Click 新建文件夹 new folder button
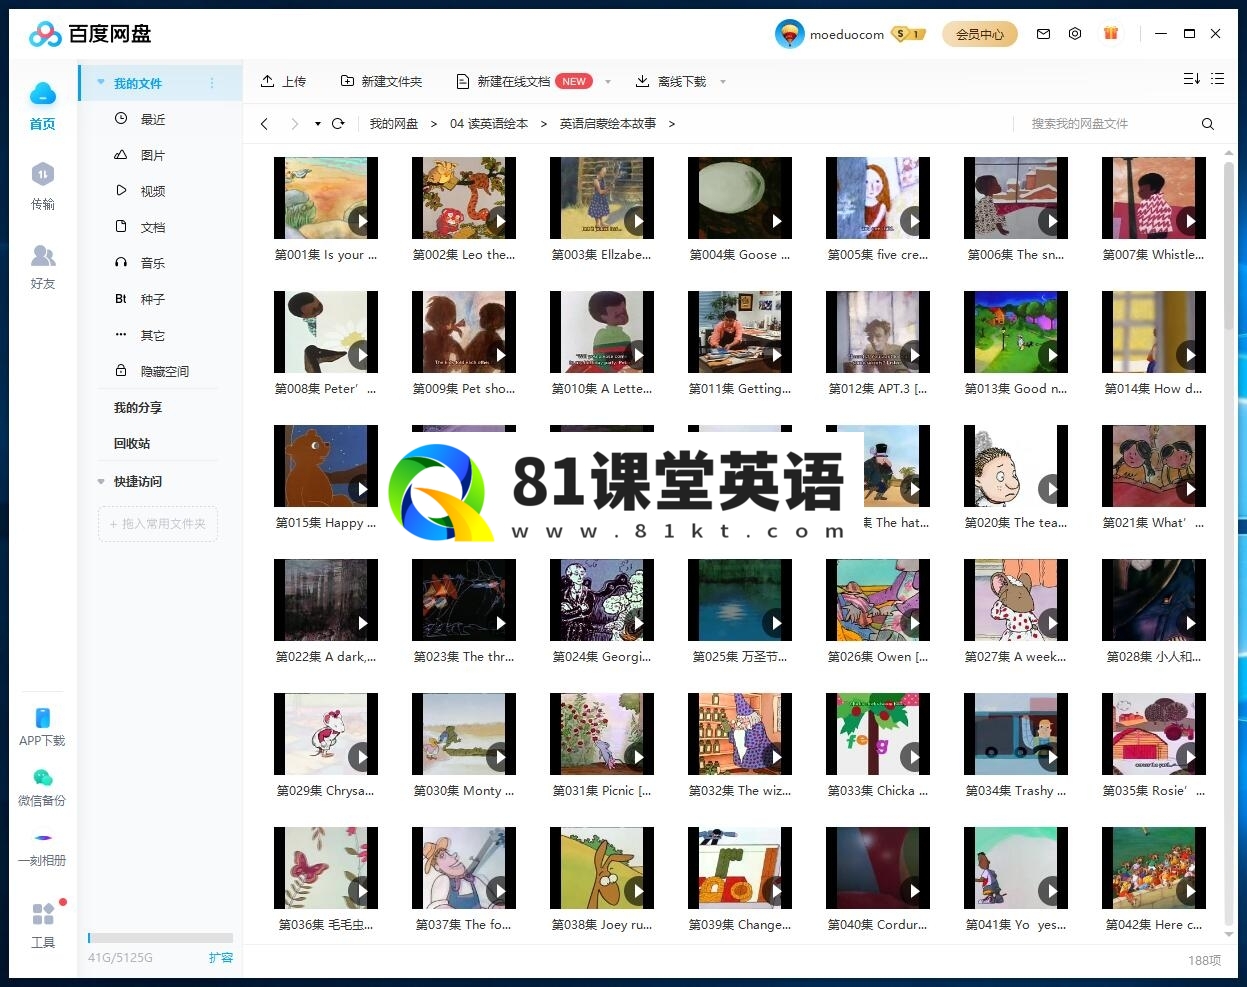 (381, 81)
